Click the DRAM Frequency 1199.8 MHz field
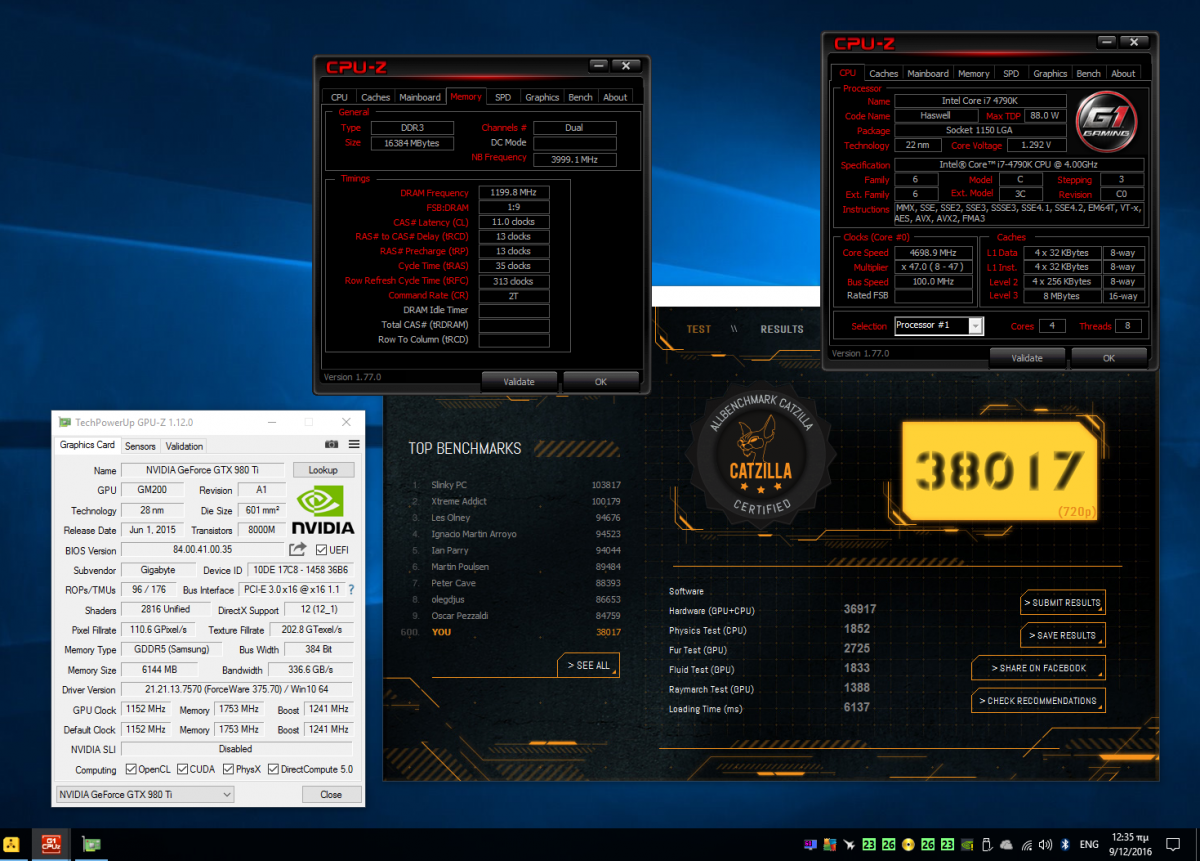 click(x=514, y=192)
